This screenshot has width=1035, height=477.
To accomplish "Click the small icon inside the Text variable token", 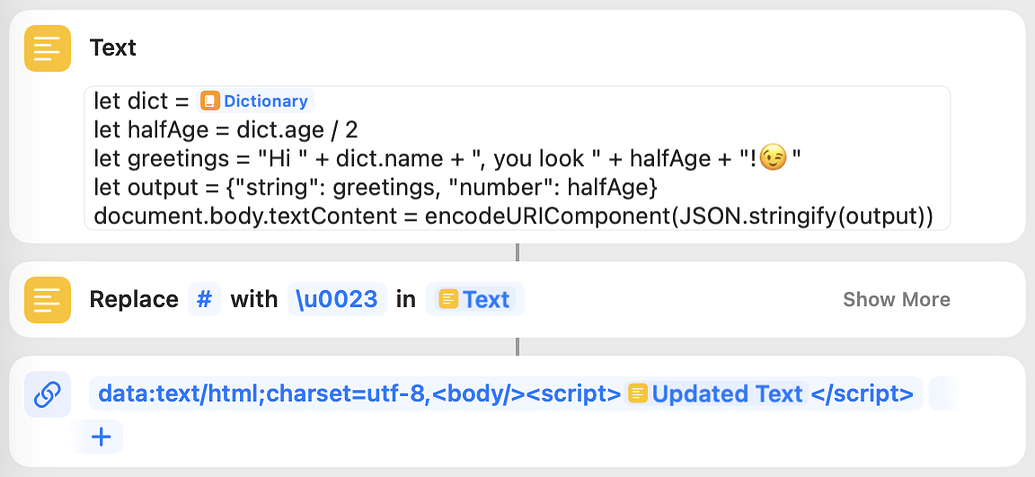I will pos(449,300).
